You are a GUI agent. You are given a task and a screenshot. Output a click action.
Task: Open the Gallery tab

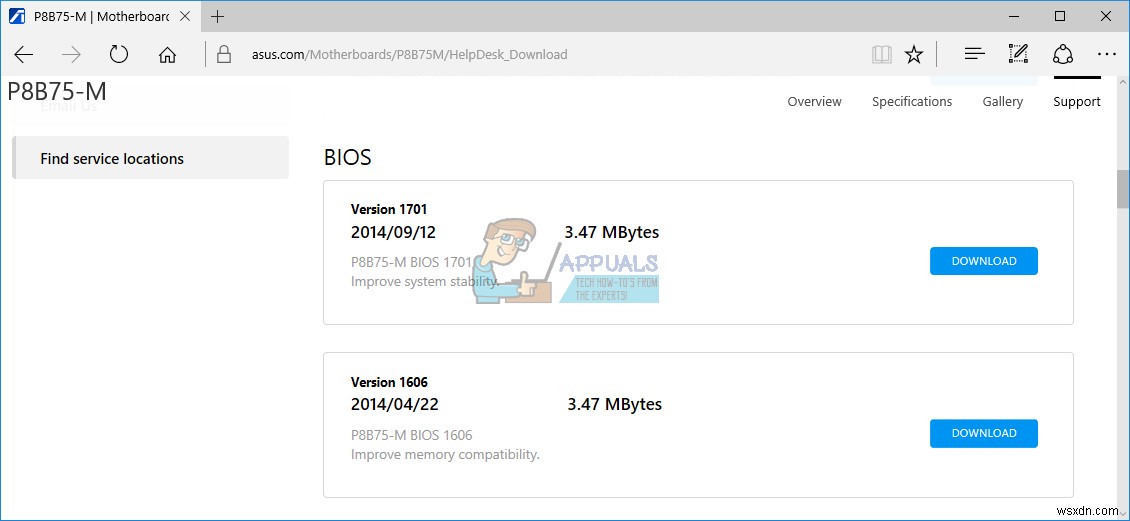(1002, 101)
